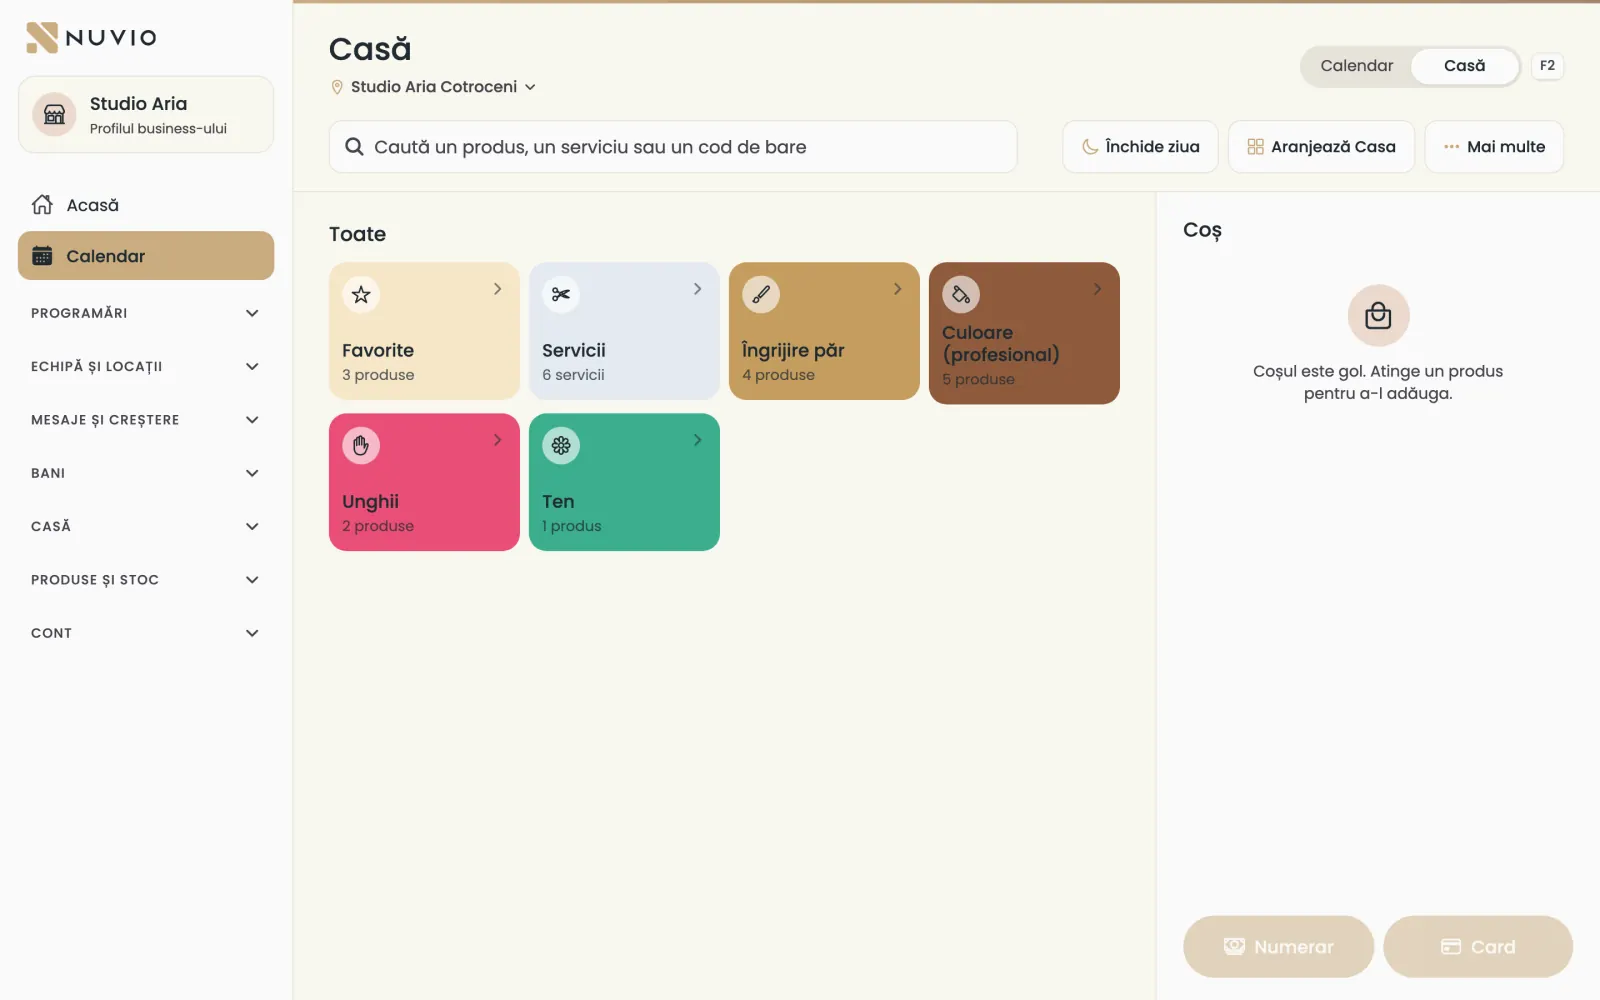This screenshot has width=1600, height=1000.
Task: Open the Servicii category card
Action: [624, 331]
